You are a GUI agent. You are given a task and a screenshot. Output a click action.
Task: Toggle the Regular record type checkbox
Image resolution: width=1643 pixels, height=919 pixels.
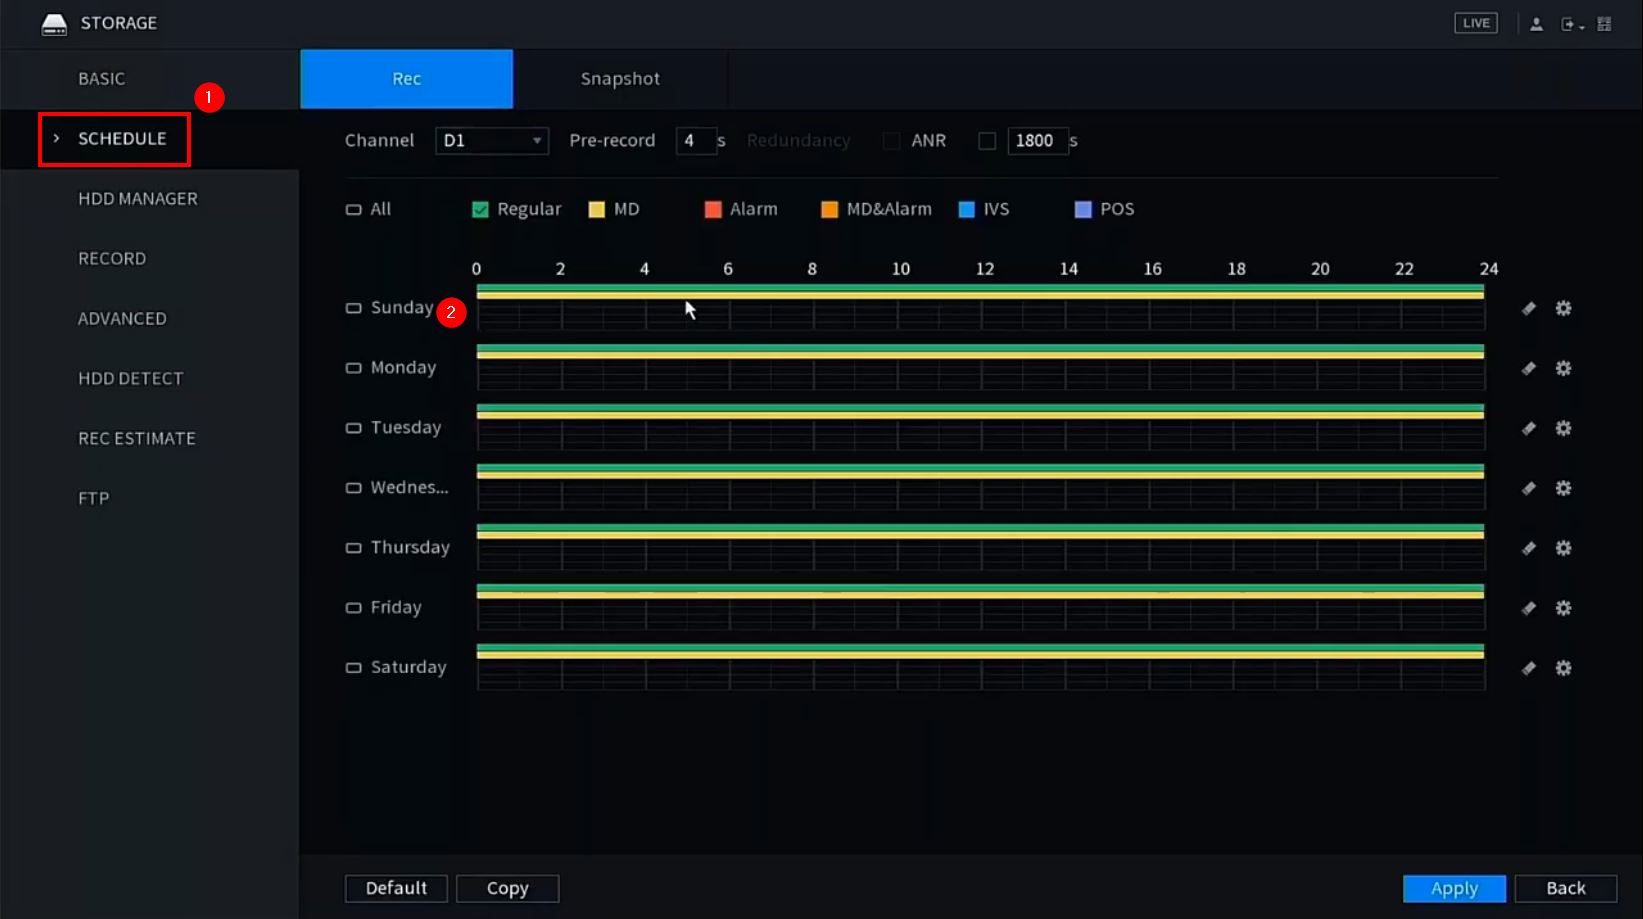click(480, 210)
